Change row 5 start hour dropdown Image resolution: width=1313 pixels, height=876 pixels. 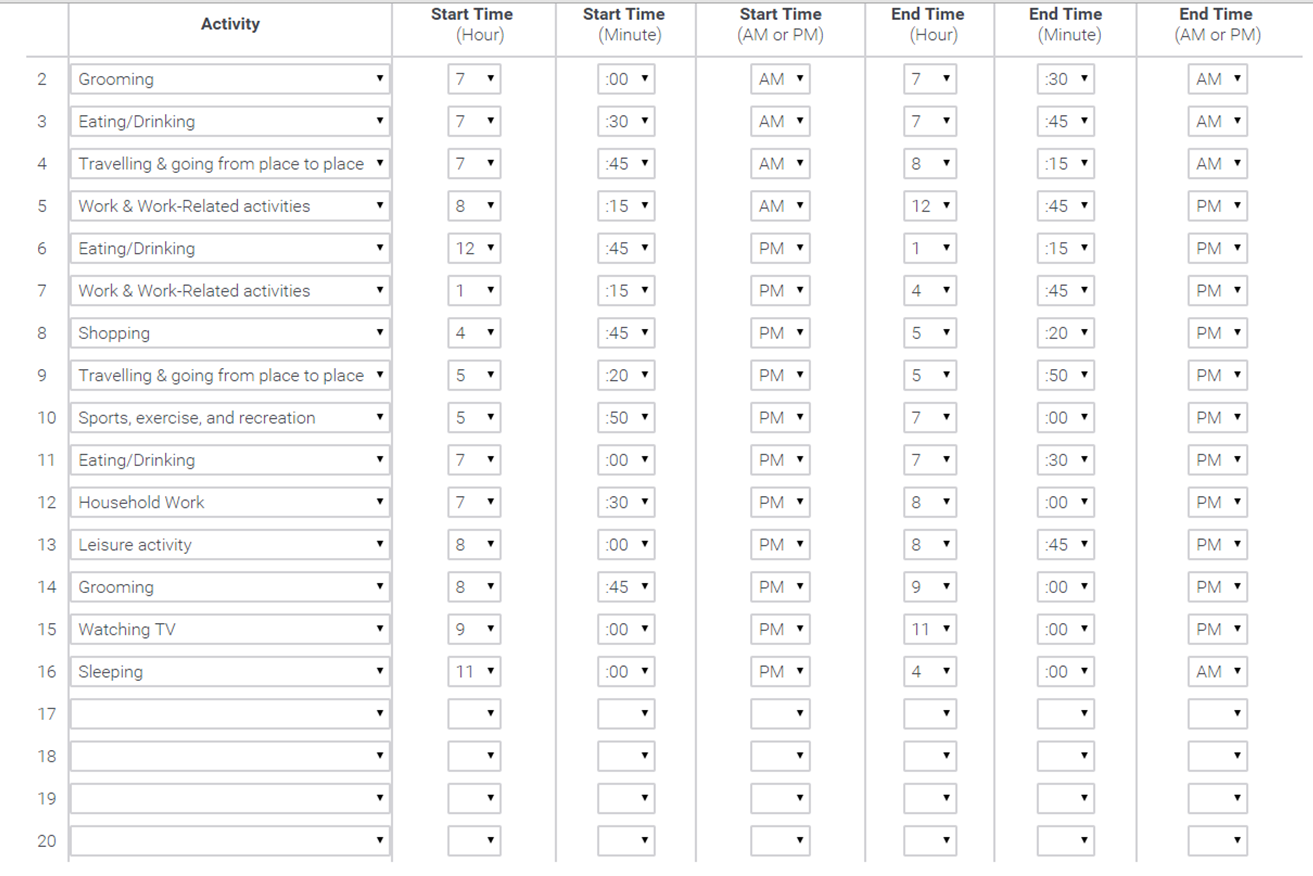pyautogui.click(x=474, y=206)
